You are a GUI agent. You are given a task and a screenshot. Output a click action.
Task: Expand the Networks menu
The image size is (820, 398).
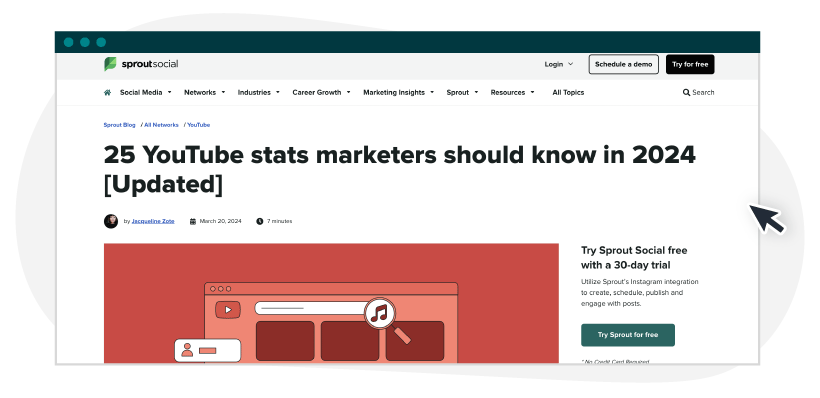[x=204, y=93]
